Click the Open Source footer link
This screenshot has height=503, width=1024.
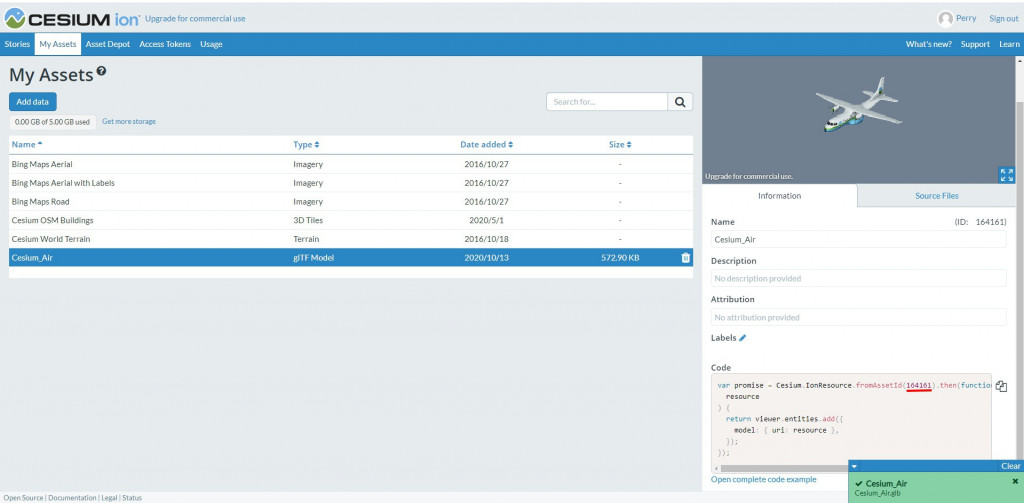coord(24,498)
